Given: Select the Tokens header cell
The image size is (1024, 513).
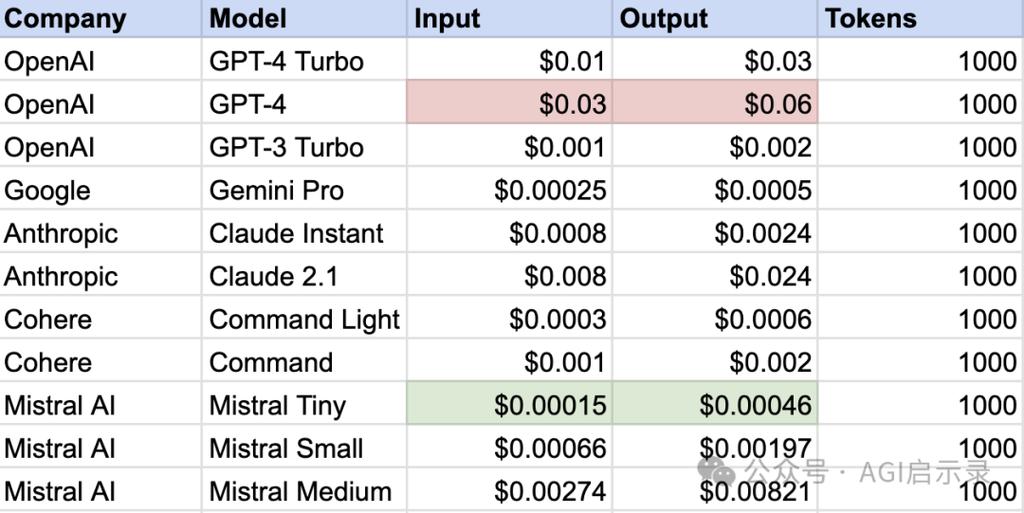Looking at the screenshot, I should [921, 18].
